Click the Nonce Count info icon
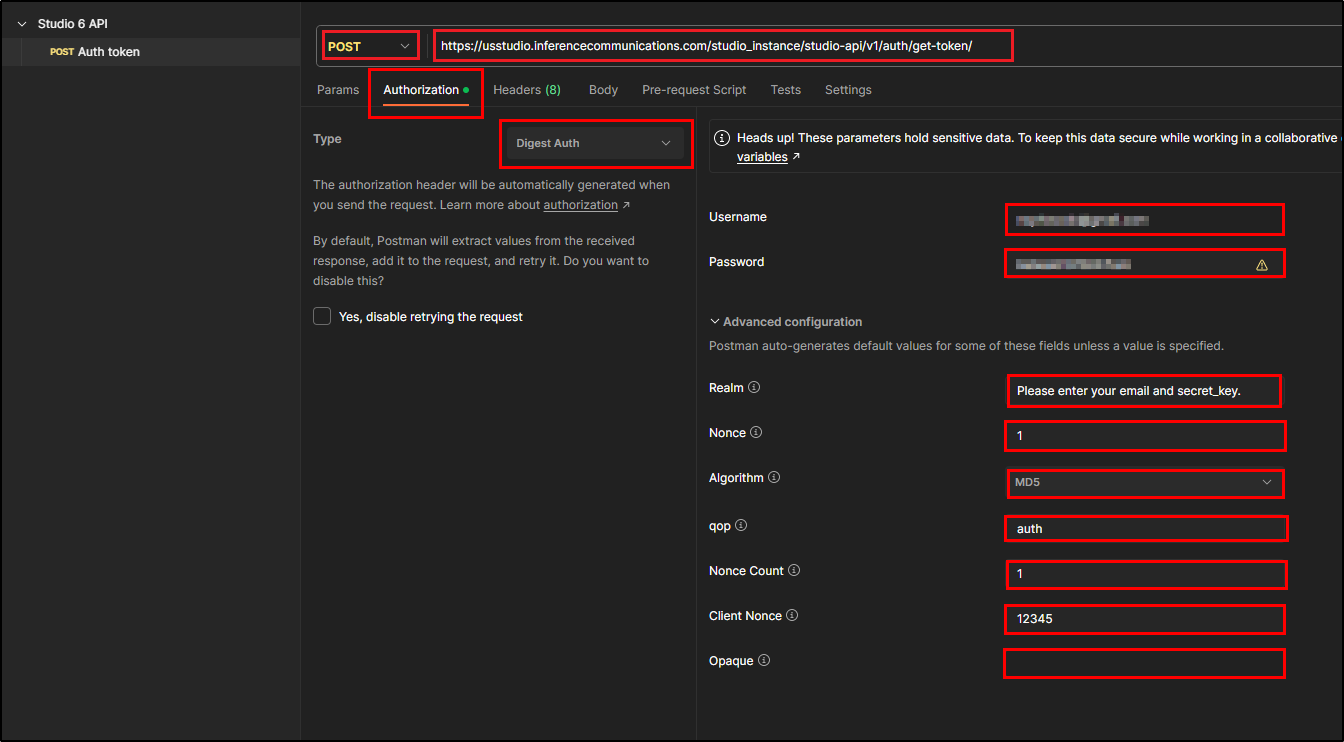Screen dimensions: 1344x742 [x=794, y=571]
